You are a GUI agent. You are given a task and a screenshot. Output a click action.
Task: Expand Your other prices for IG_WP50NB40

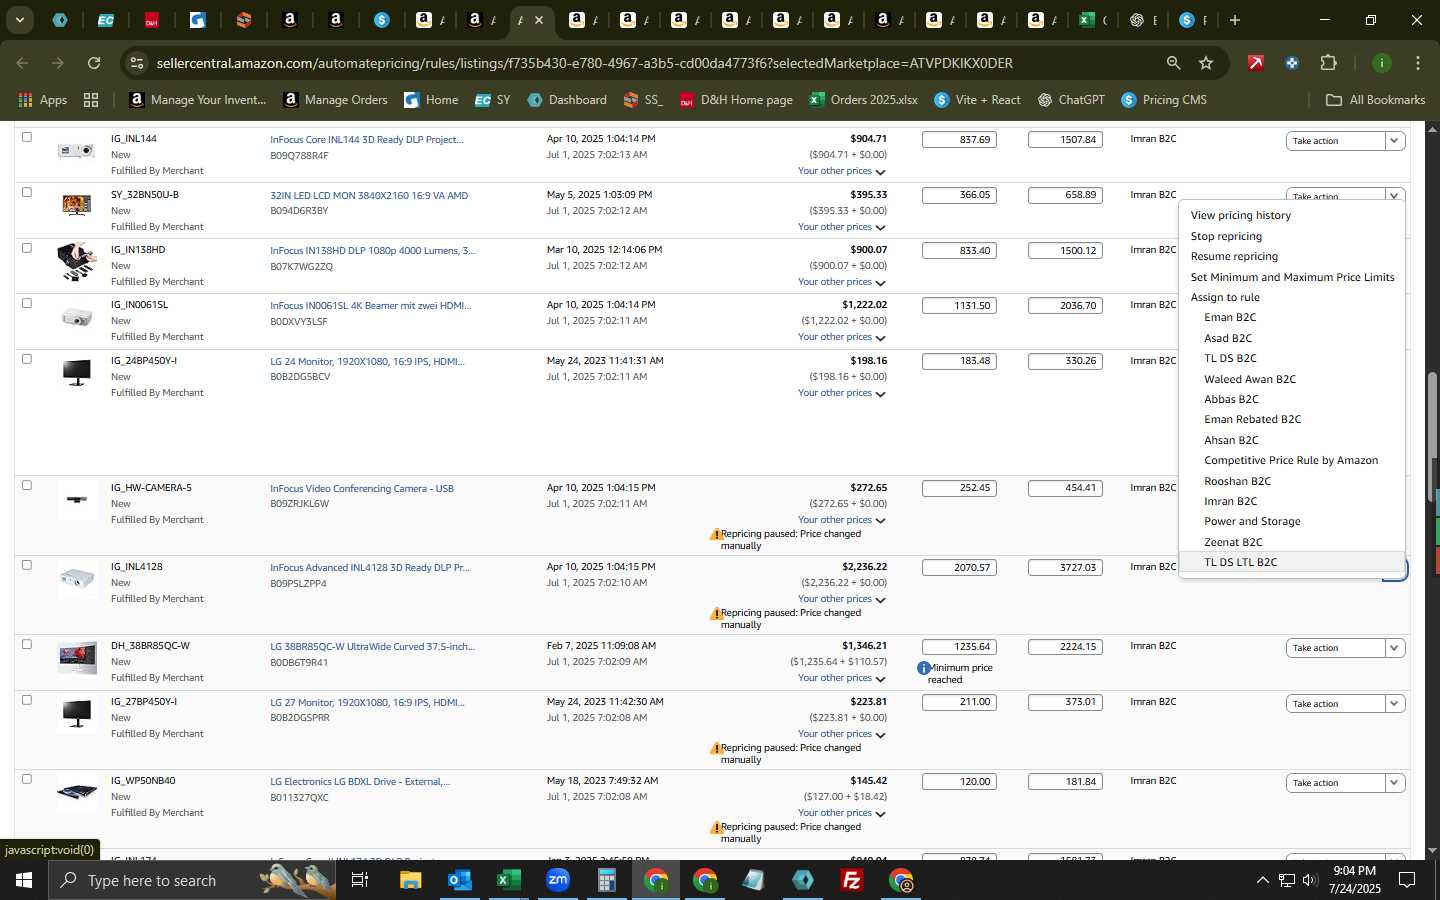(x=841, y=813)
